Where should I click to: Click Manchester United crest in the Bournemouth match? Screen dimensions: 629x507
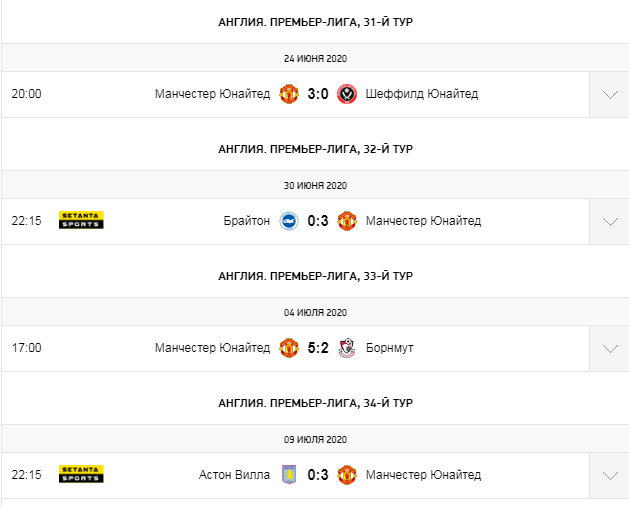tap(289, 348)
